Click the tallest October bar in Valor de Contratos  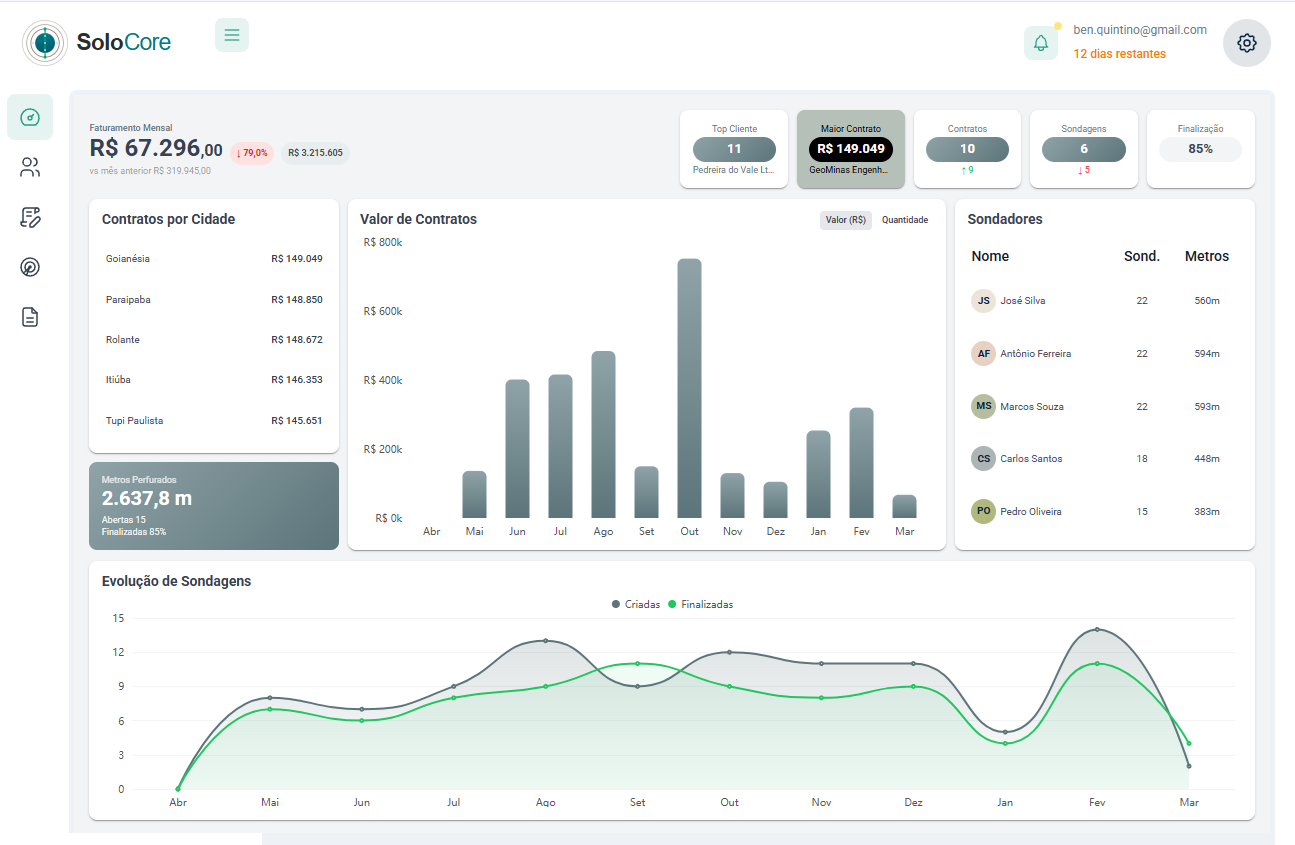tap(689, 390)
